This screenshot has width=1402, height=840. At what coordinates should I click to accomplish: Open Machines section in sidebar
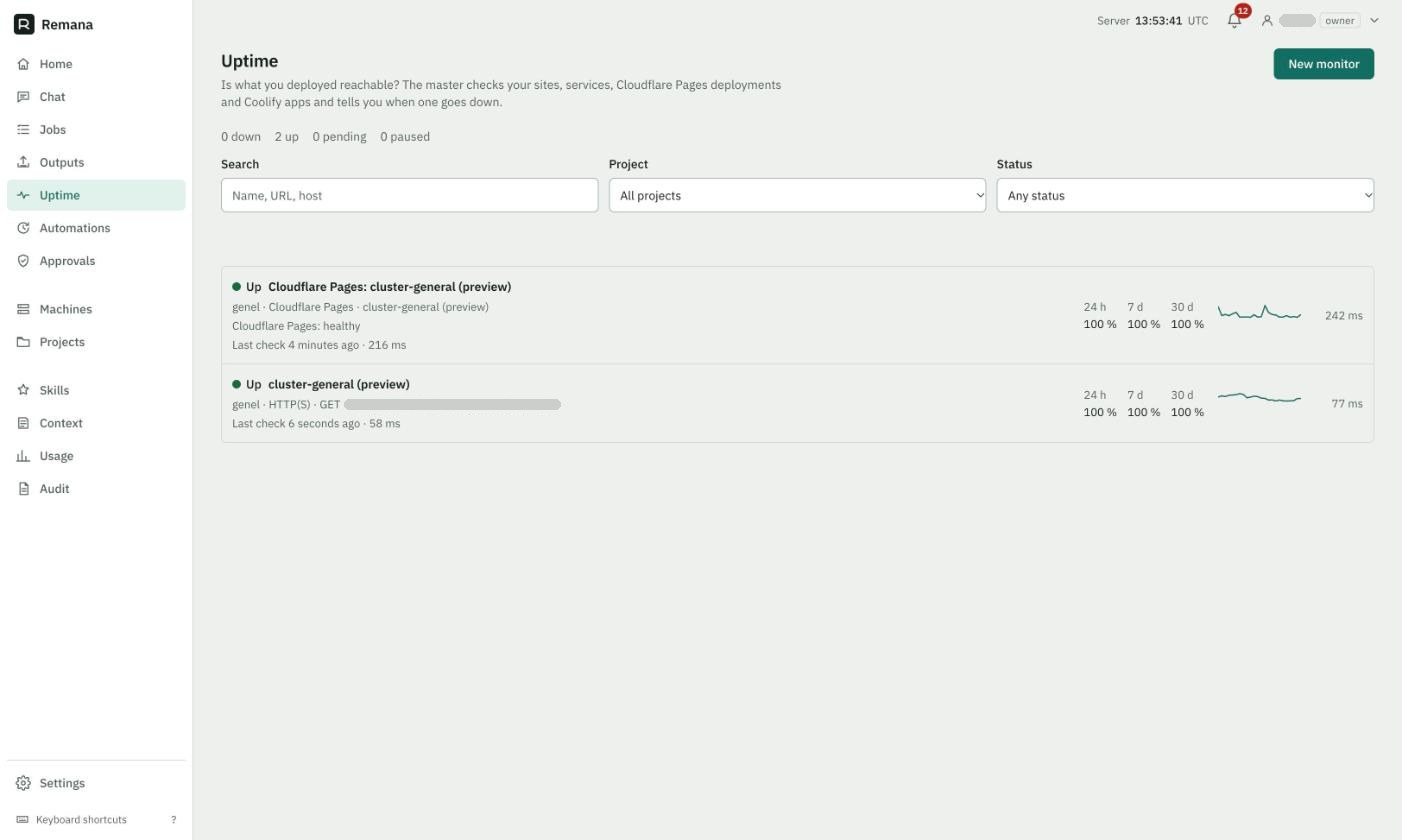[x=96, y=309]
